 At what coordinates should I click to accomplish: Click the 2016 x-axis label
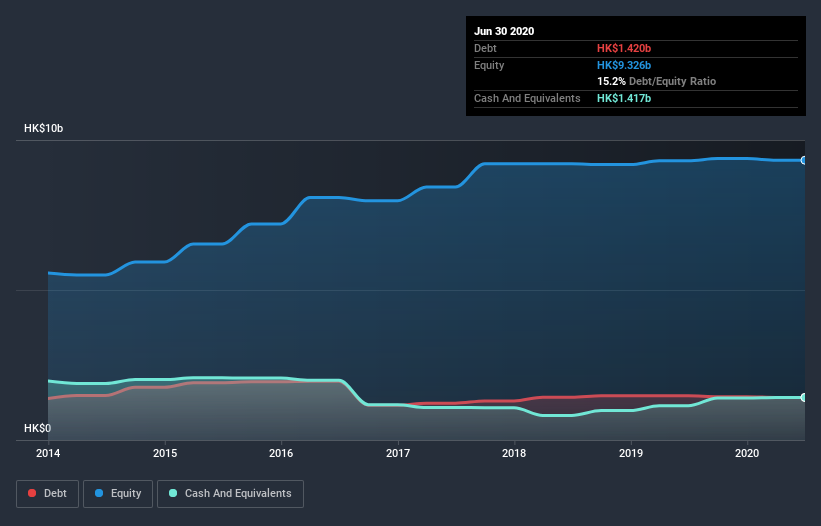pyautogui.click(x=281, y=453)
